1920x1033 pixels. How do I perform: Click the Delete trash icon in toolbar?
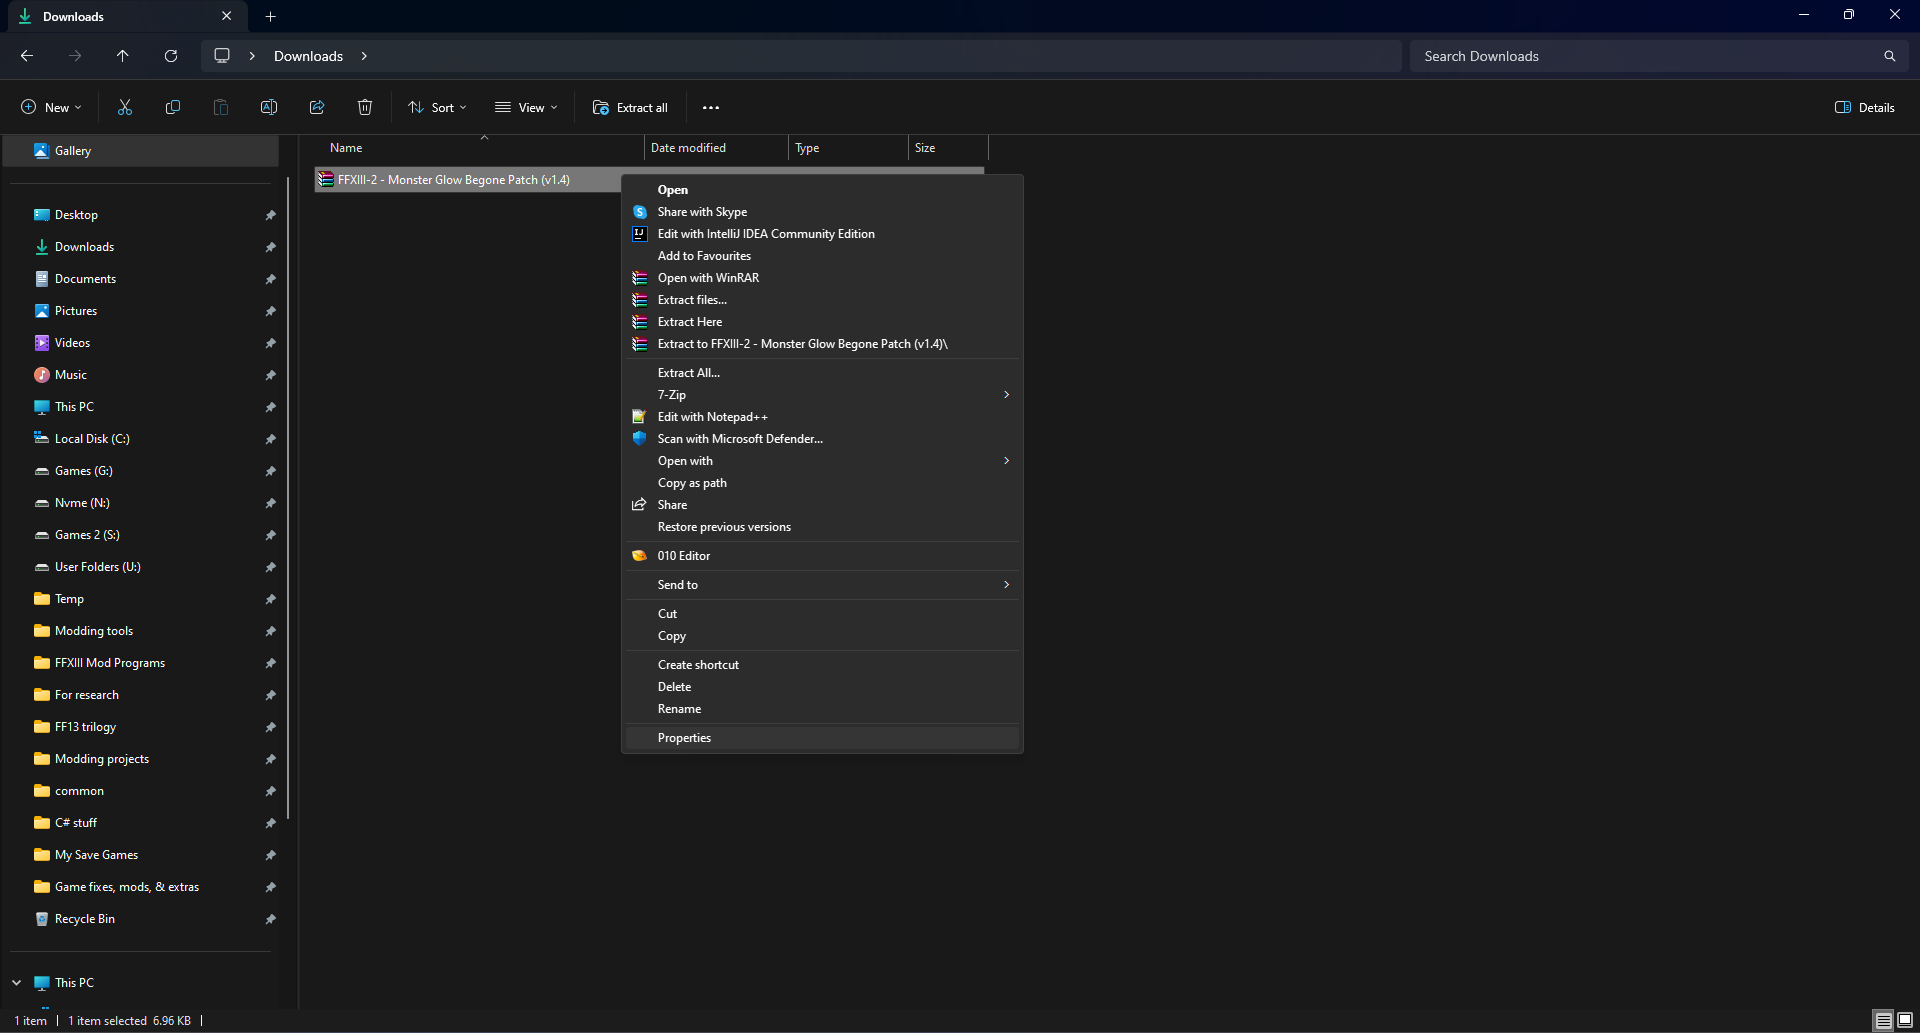(x=365, y=107)
